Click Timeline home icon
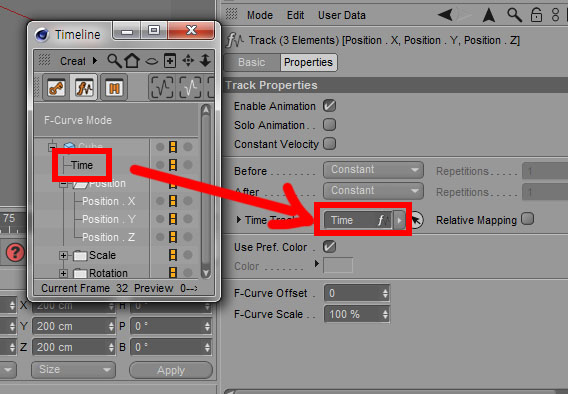 coord(132,61)
